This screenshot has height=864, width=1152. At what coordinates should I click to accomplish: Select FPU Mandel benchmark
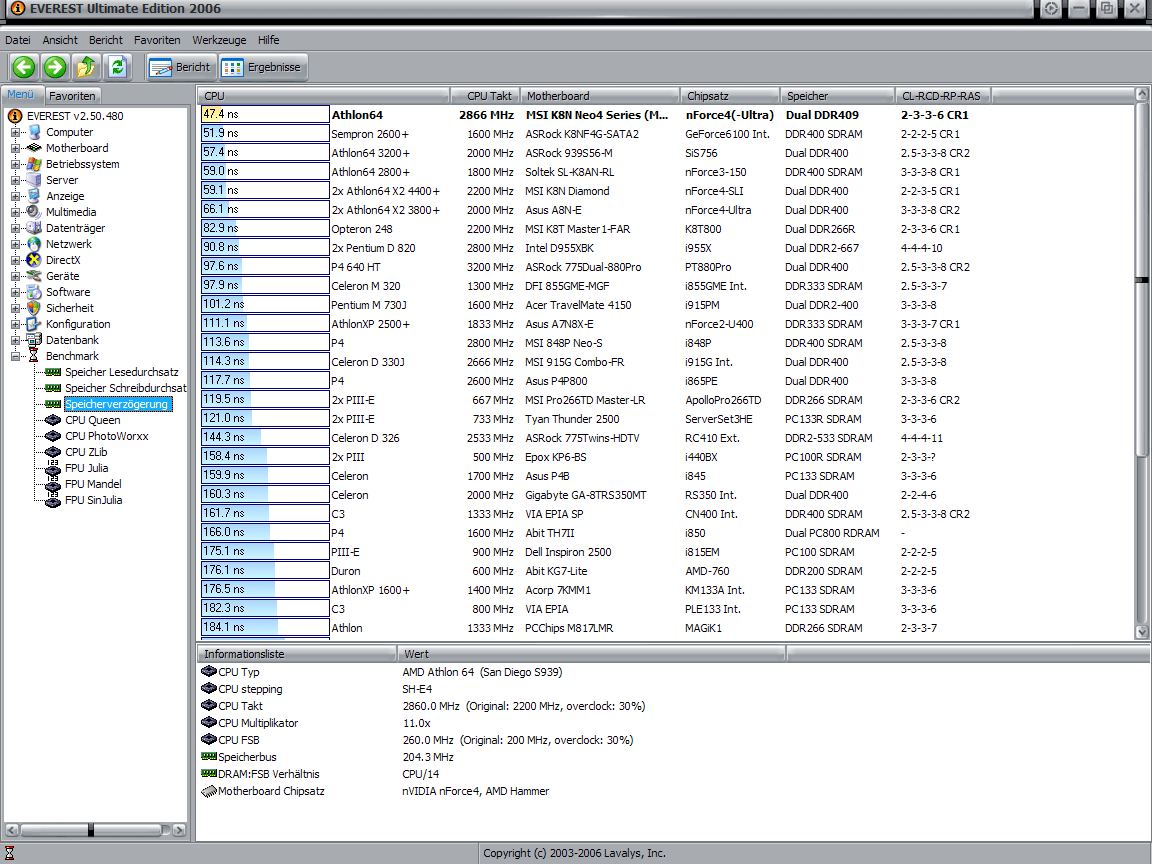pyautogui.click(x=93, y=484)
